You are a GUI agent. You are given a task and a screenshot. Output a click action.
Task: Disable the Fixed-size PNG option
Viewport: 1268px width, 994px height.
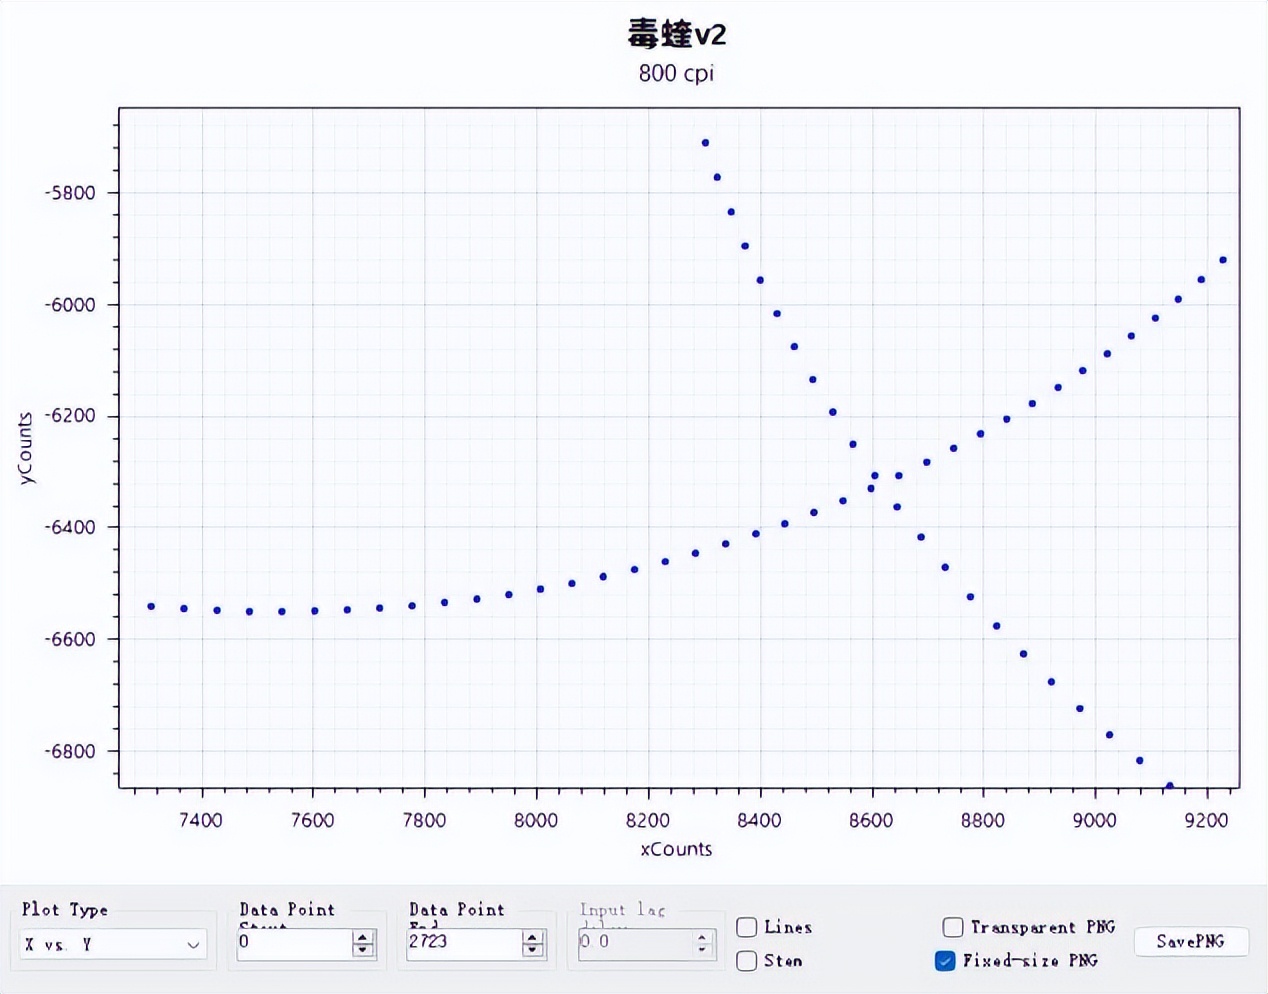click(x=944, y=961)
